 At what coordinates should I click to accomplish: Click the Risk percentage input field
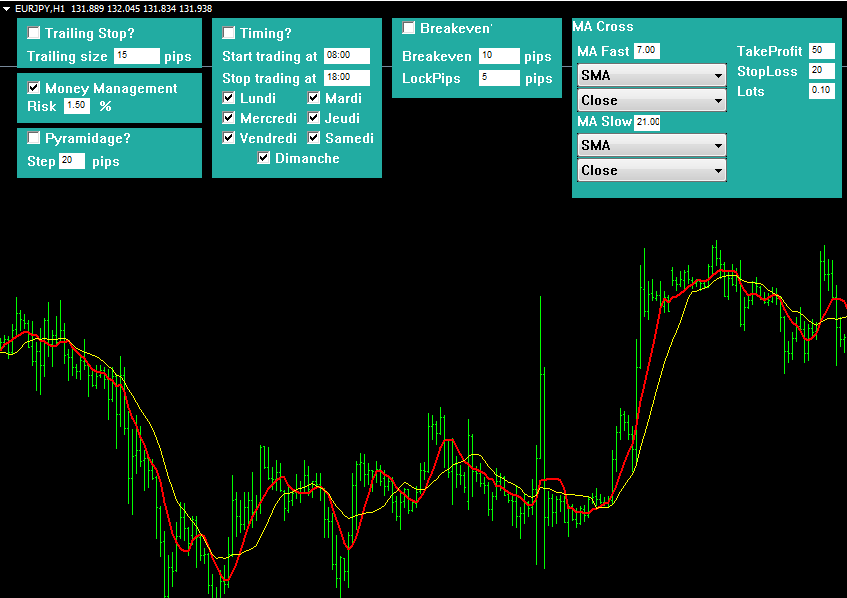pyautogui.click(x=76, y=105)
